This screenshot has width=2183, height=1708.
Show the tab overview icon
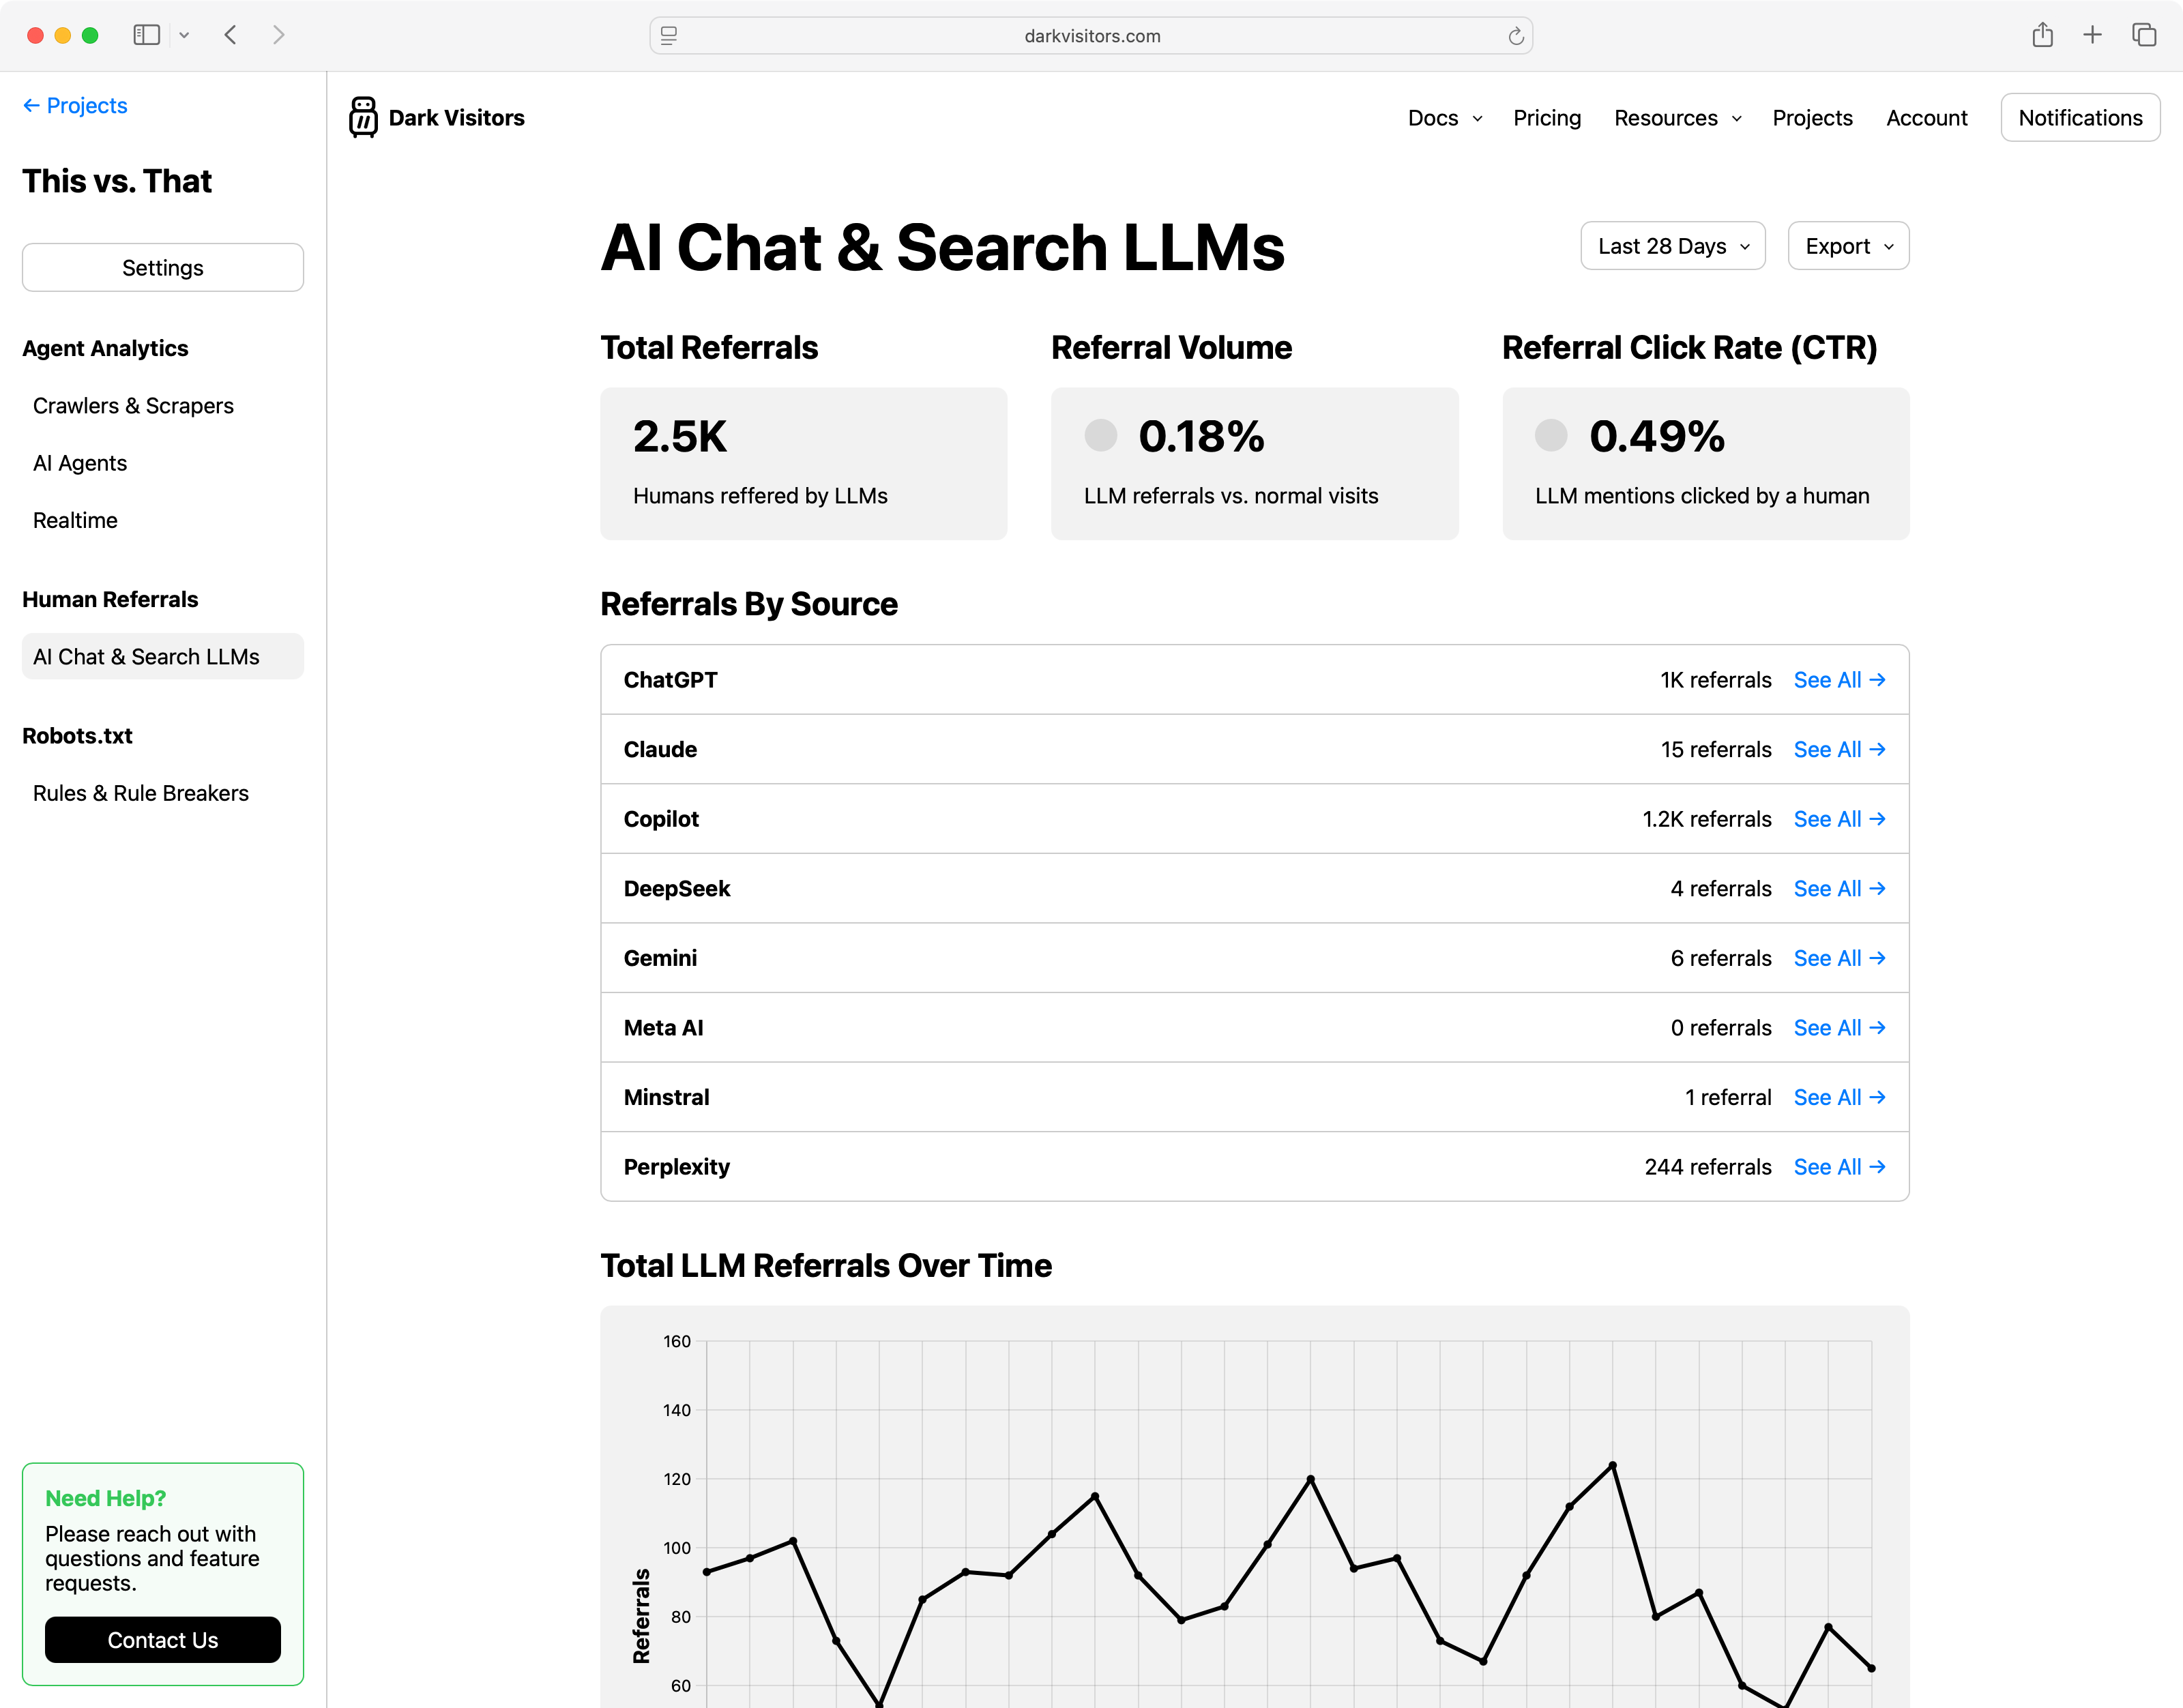[x=2144, y=35]
